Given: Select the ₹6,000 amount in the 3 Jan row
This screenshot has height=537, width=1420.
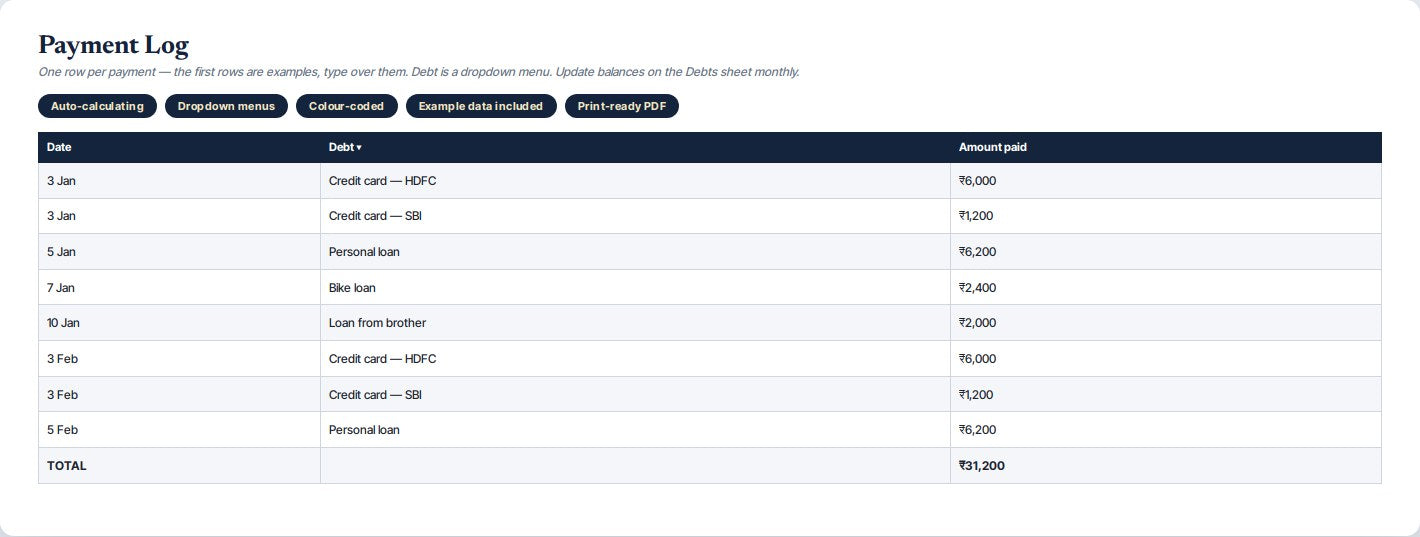Looking at the screenshot, I should point(1166,181).
